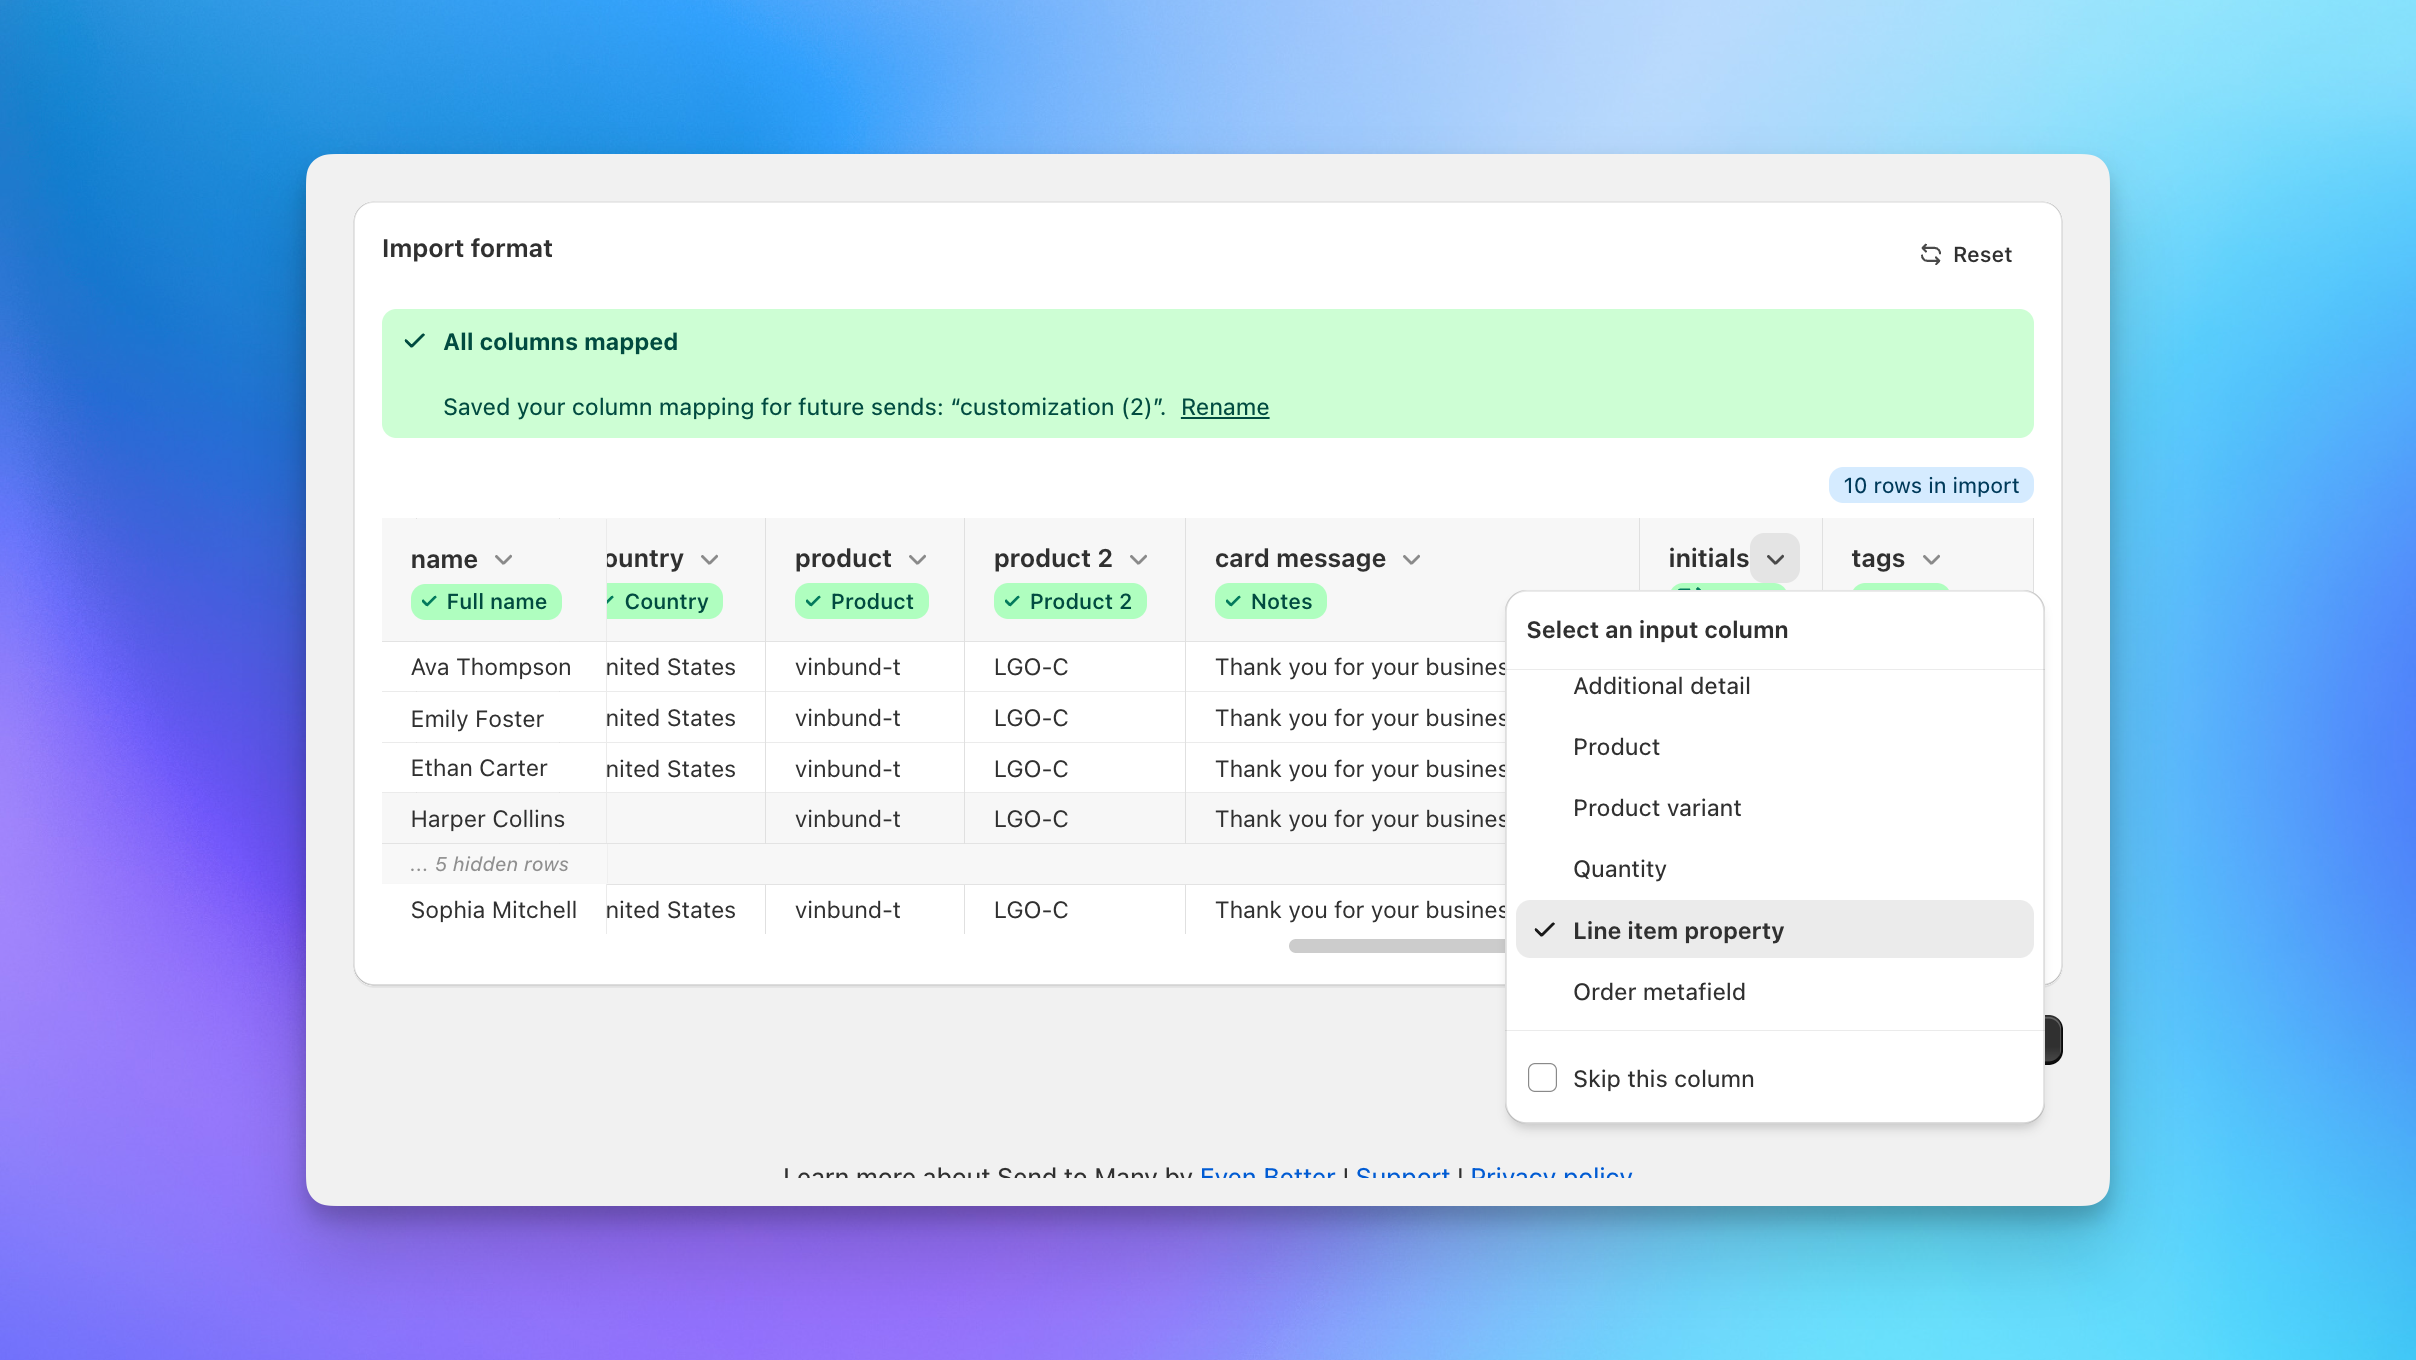Click the checkmark in the Product badge
The height and width of the screenshot is (1360, 2416).
(x=813, y=602)
